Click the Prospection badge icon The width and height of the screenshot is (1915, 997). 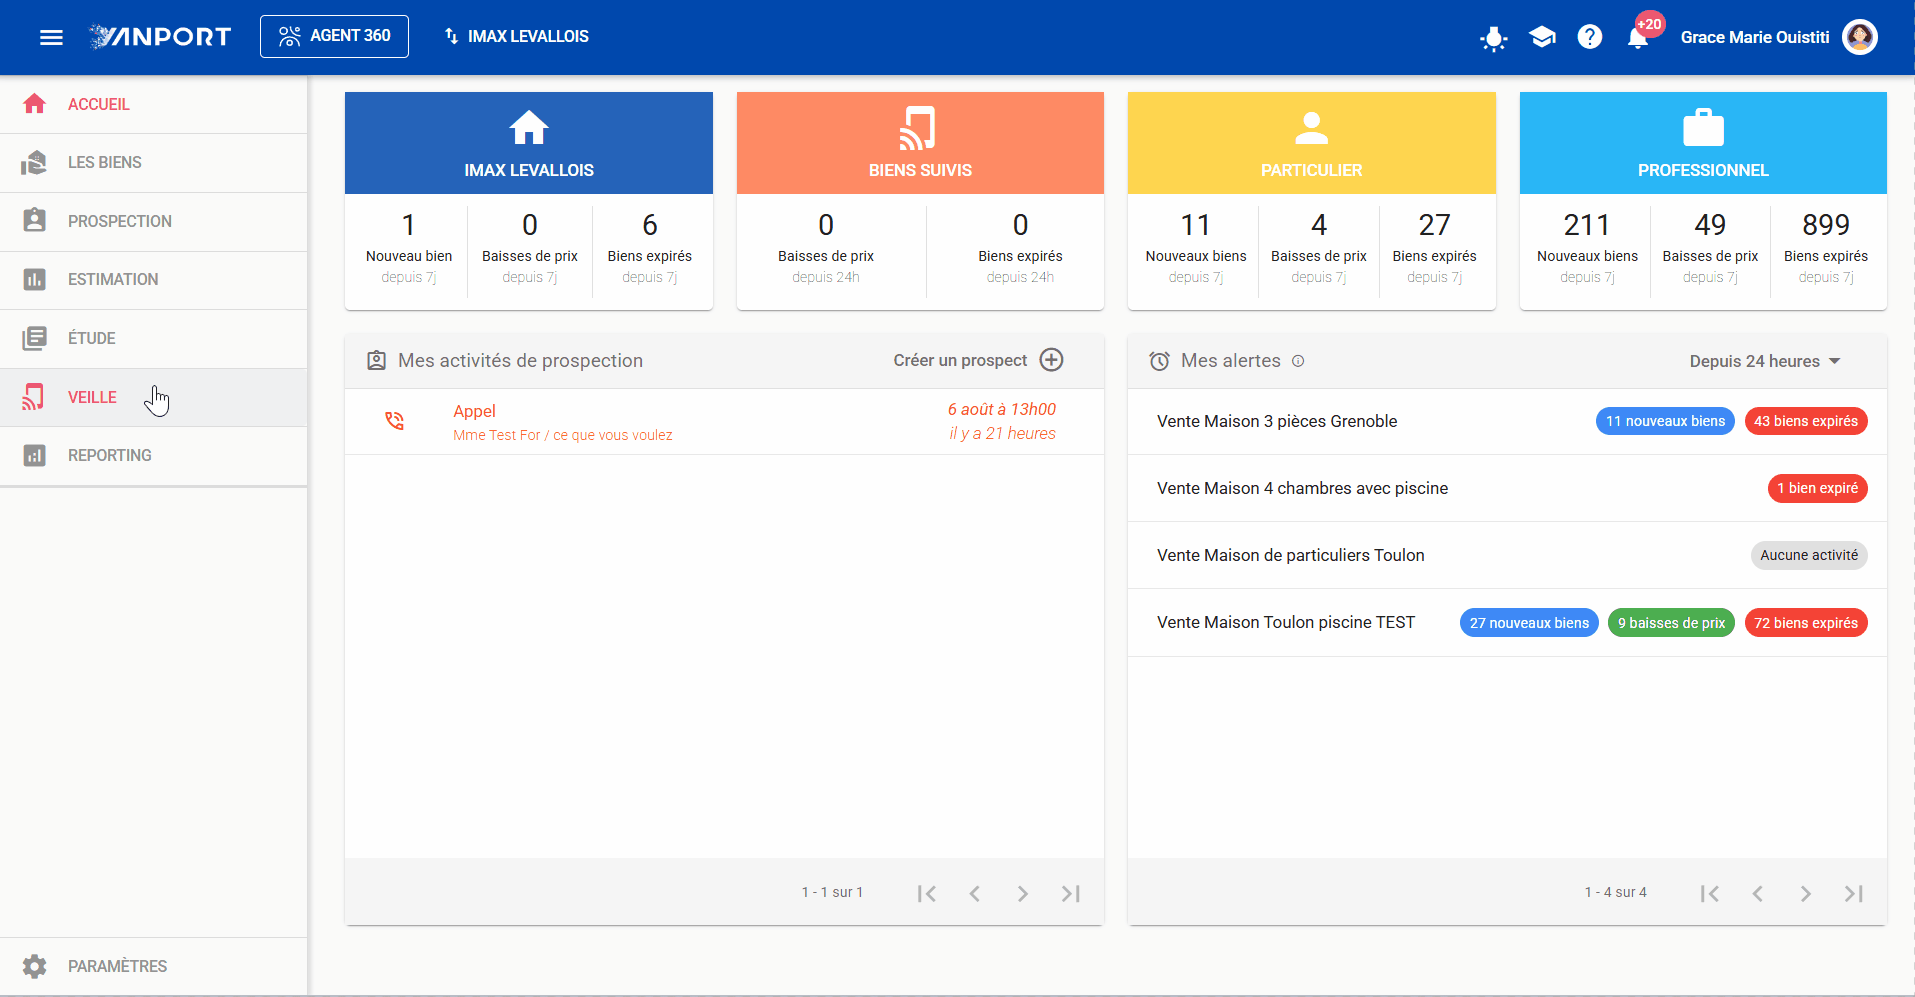point(34,220)
